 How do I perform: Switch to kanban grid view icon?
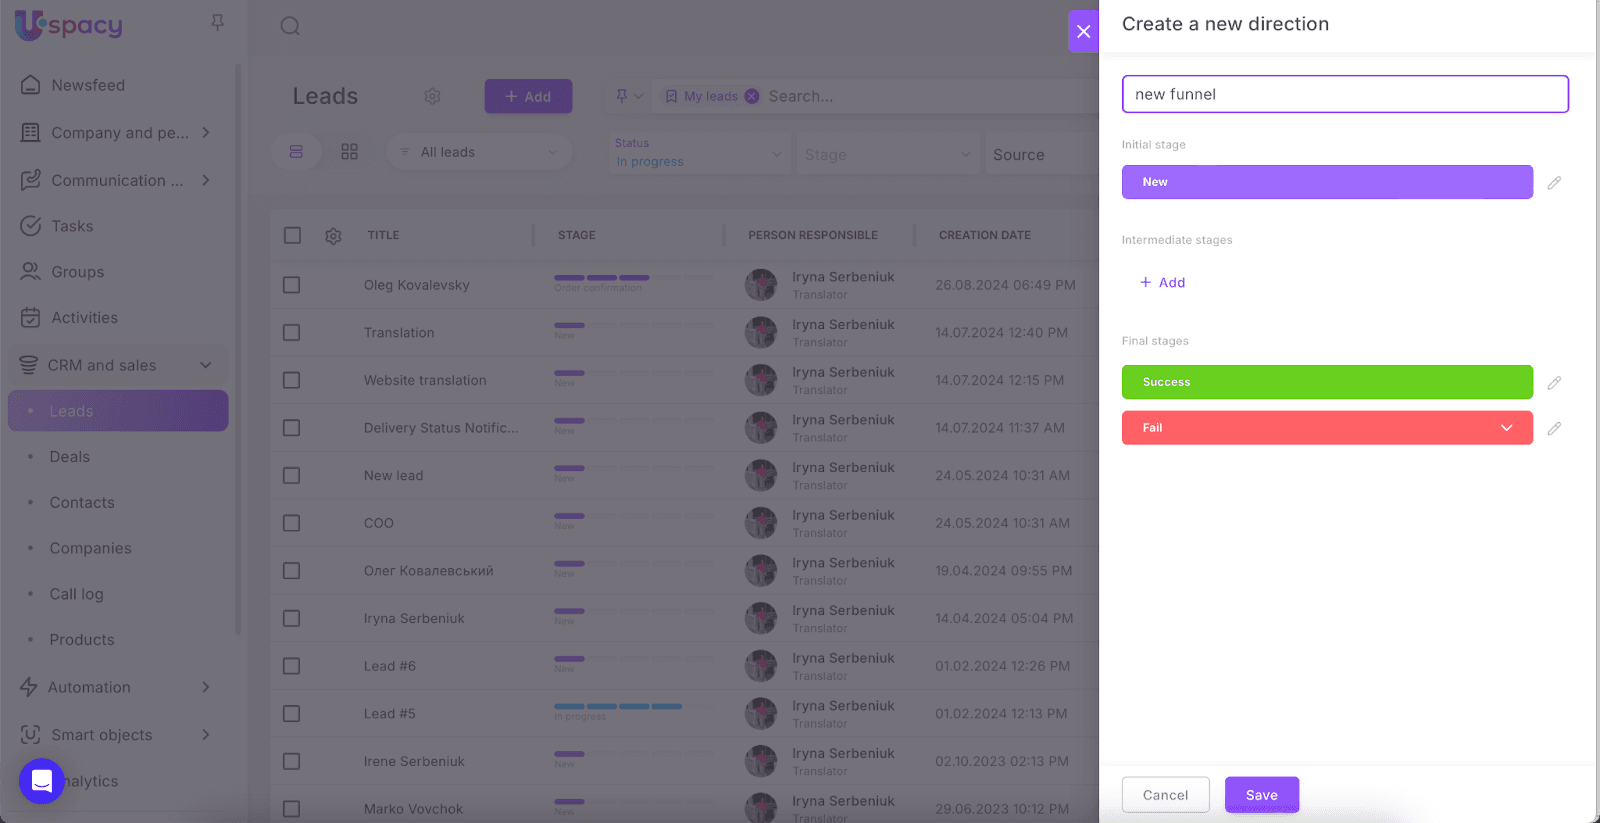point(349,152)
